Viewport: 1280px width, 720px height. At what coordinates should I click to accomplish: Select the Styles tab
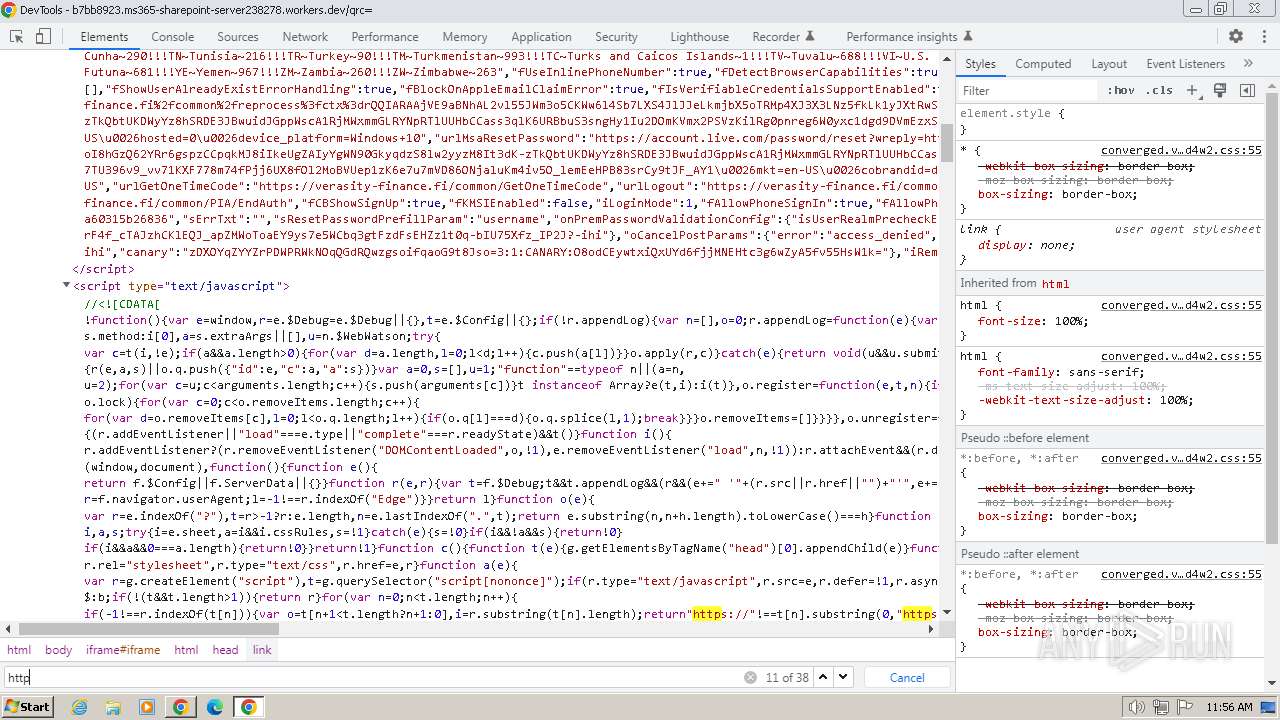click(980, 63)
